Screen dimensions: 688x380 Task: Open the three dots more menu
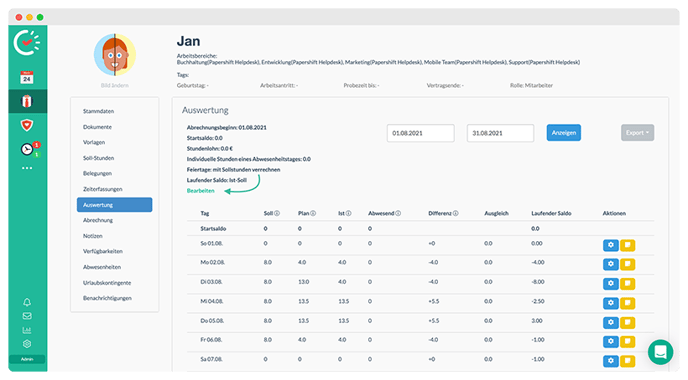27,168
